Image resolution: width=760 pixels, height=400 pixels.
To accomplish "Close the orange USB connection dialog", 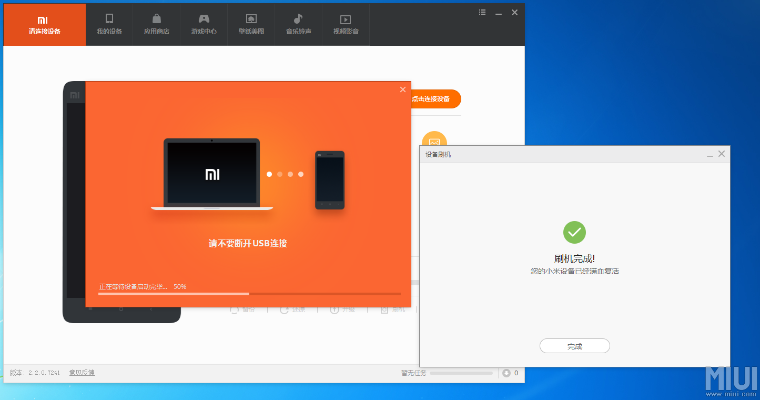I will click(x=402, y=90).
